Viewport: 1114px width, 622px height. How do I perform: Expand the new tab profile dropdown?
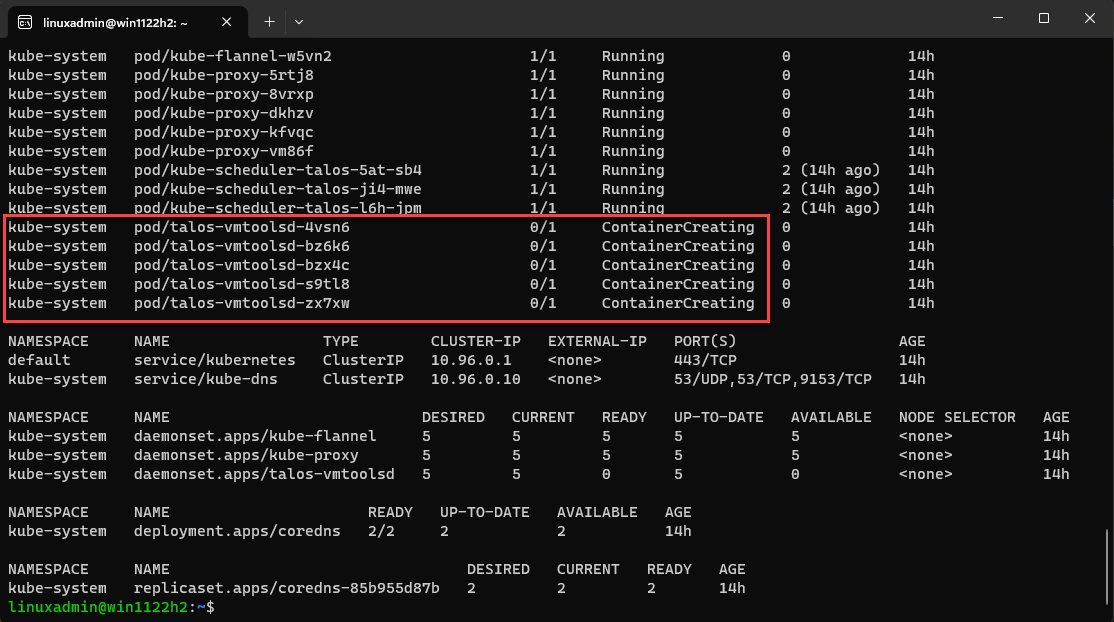pos(299,21)
